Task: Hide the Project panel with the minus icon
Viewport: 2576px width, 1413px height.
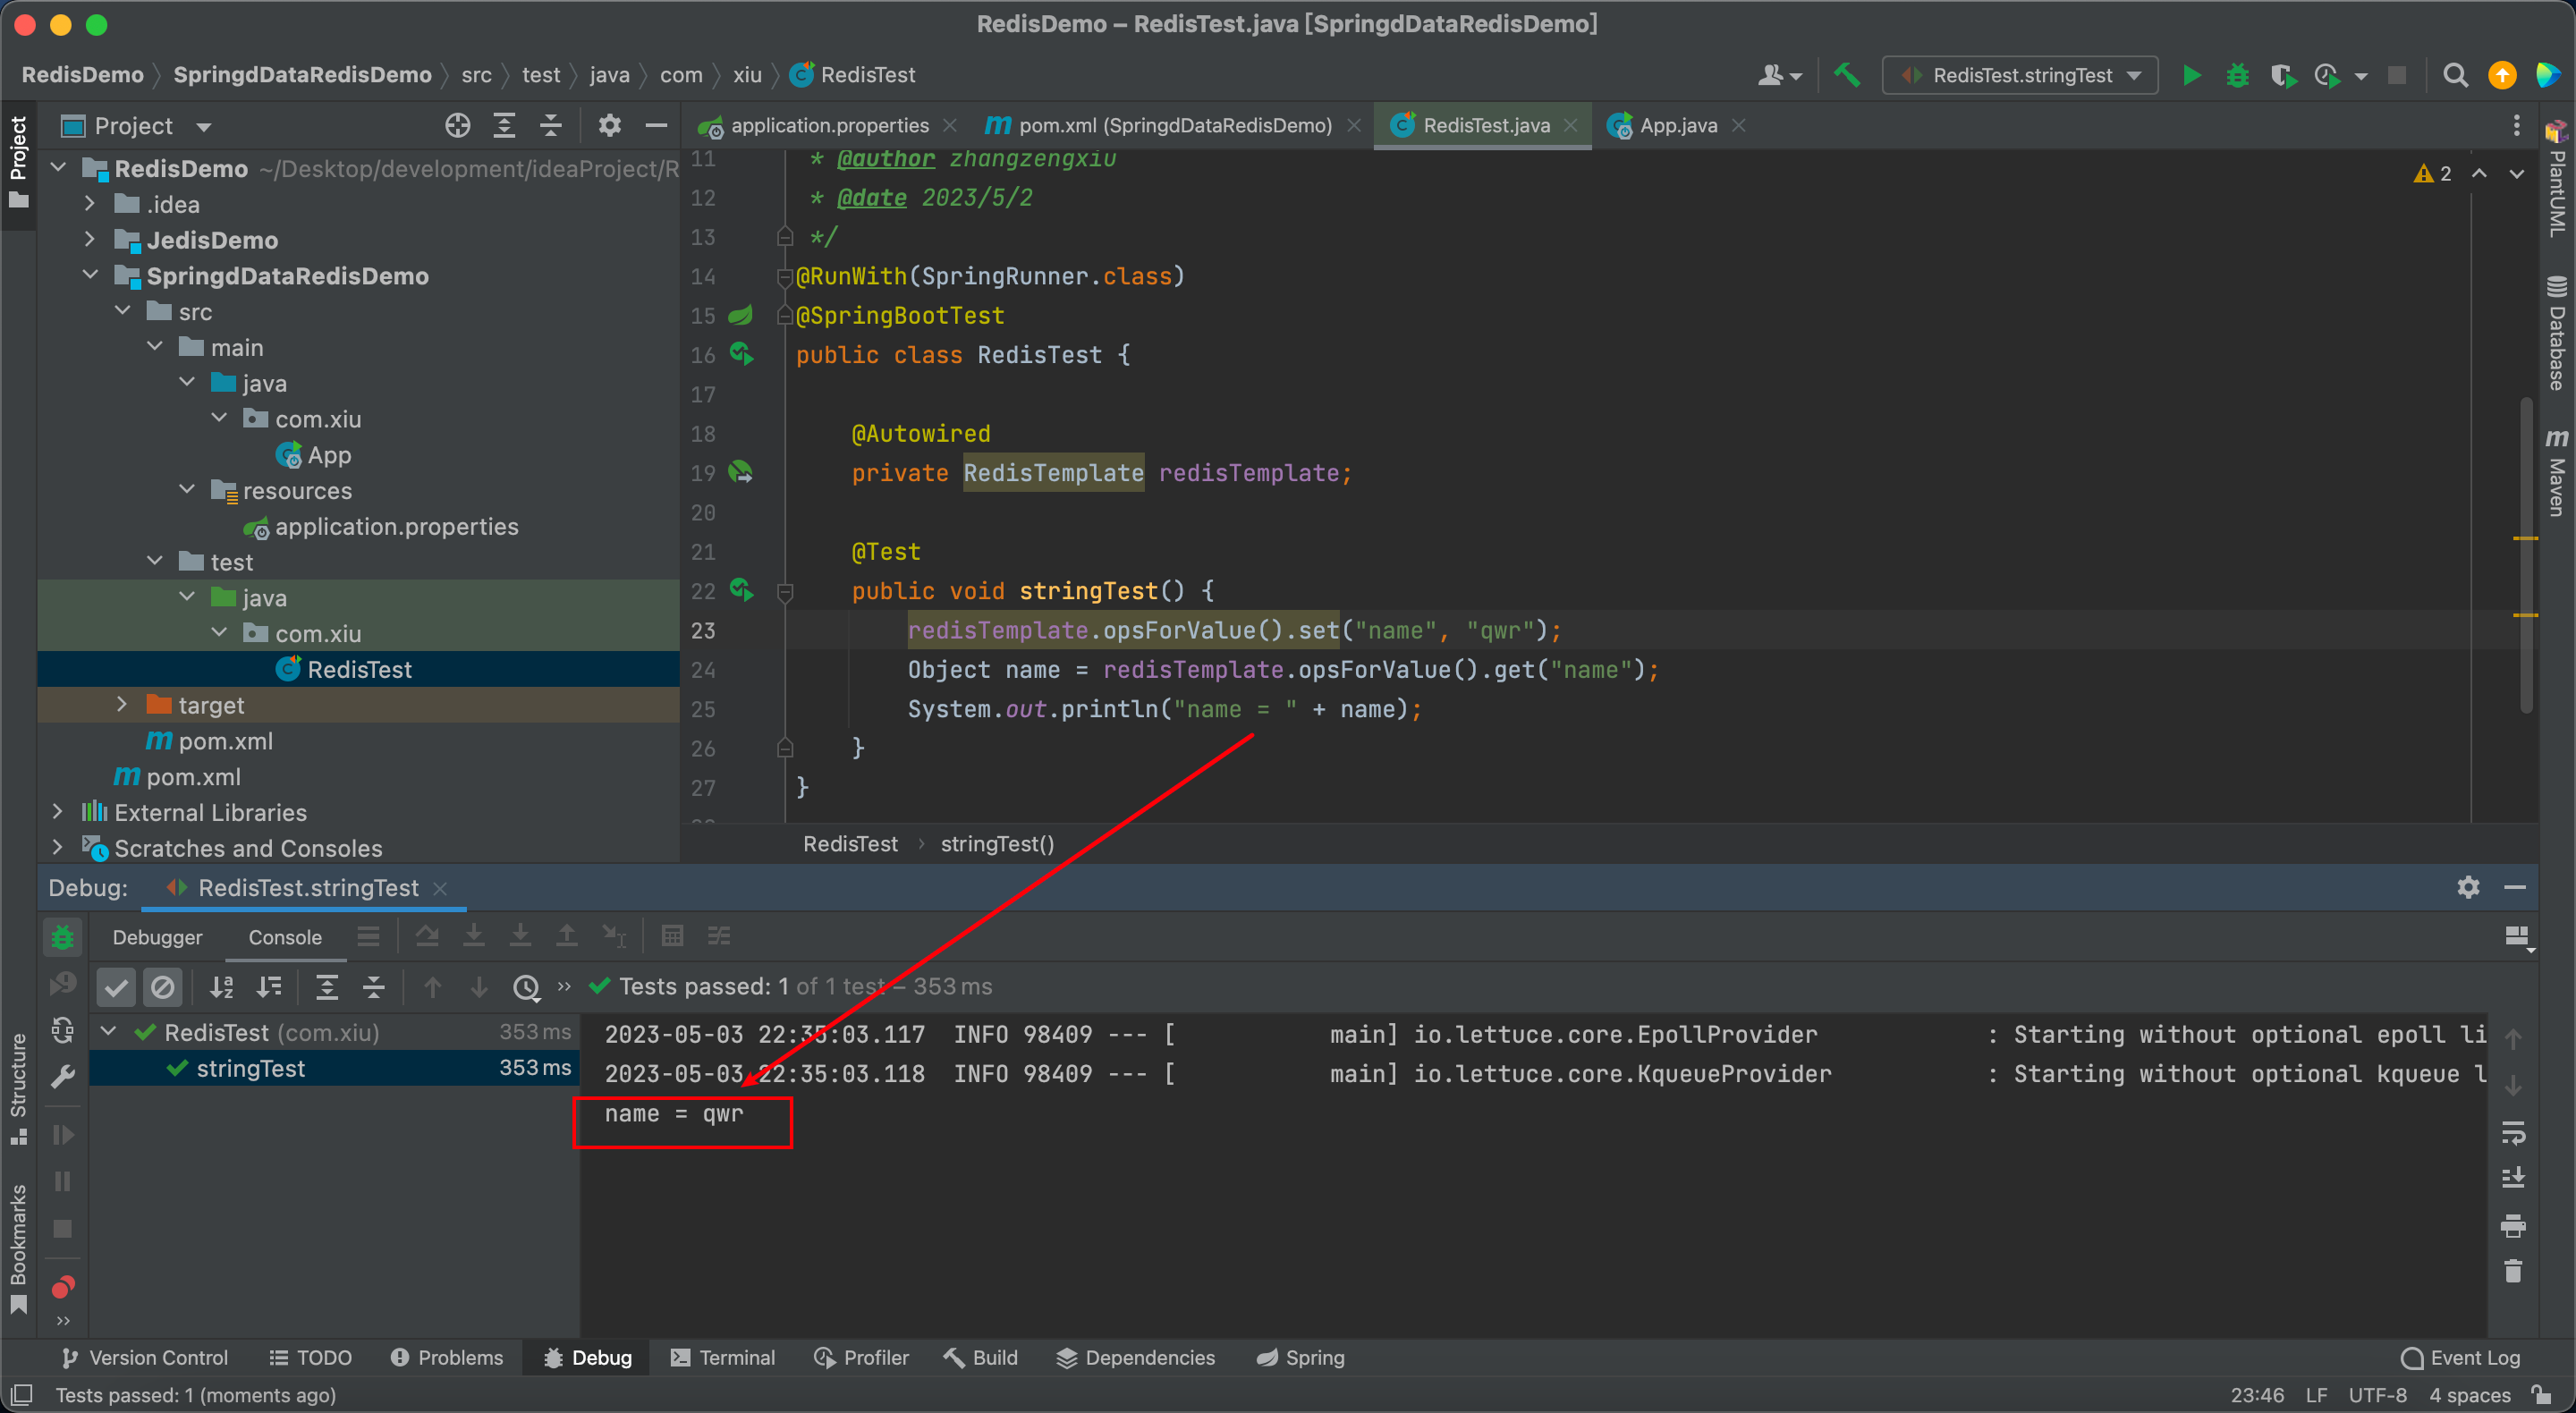Action: [x=656, y=125]
